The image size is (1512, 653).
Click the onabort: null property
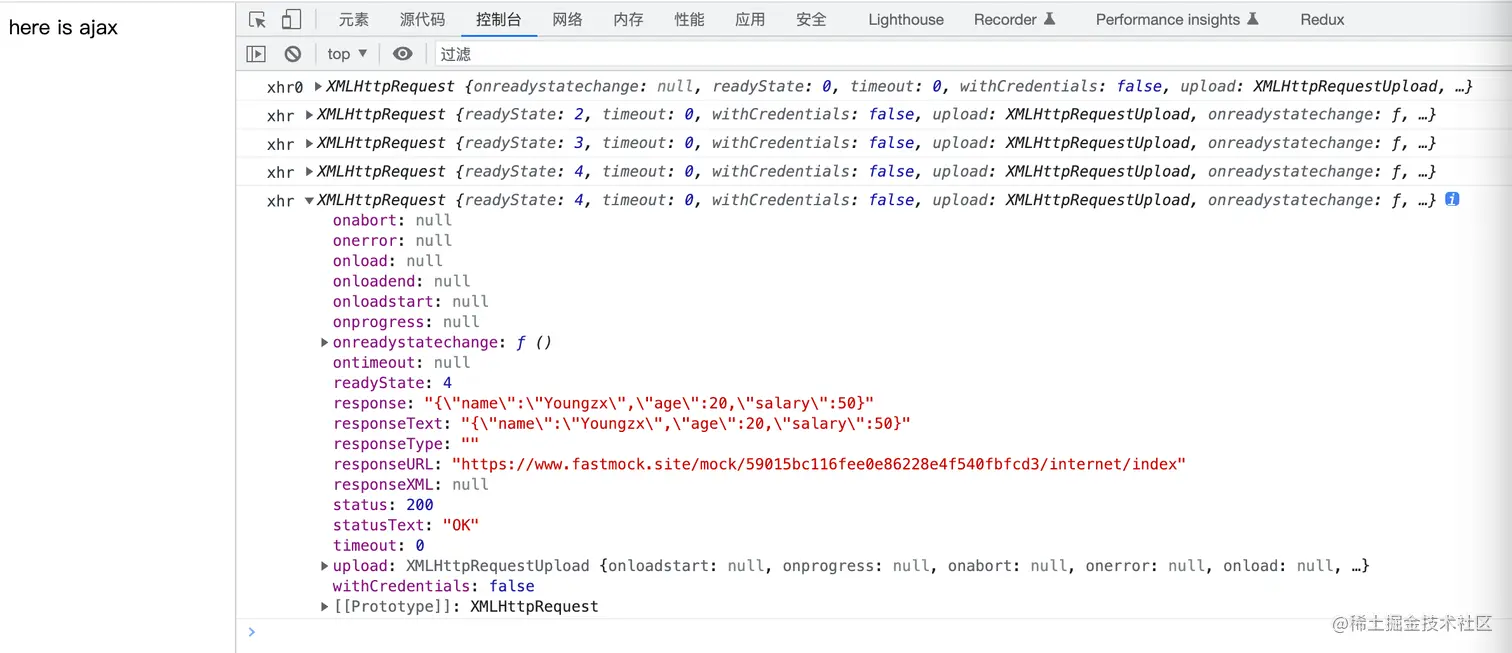tap(392, 220)
